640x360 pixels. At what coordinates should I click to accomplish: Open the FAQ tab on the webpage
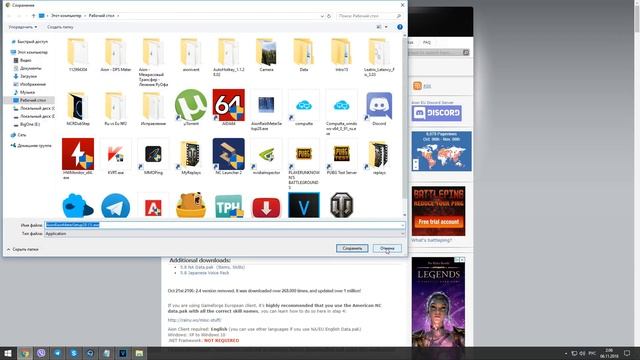click(x=427, y=42)
